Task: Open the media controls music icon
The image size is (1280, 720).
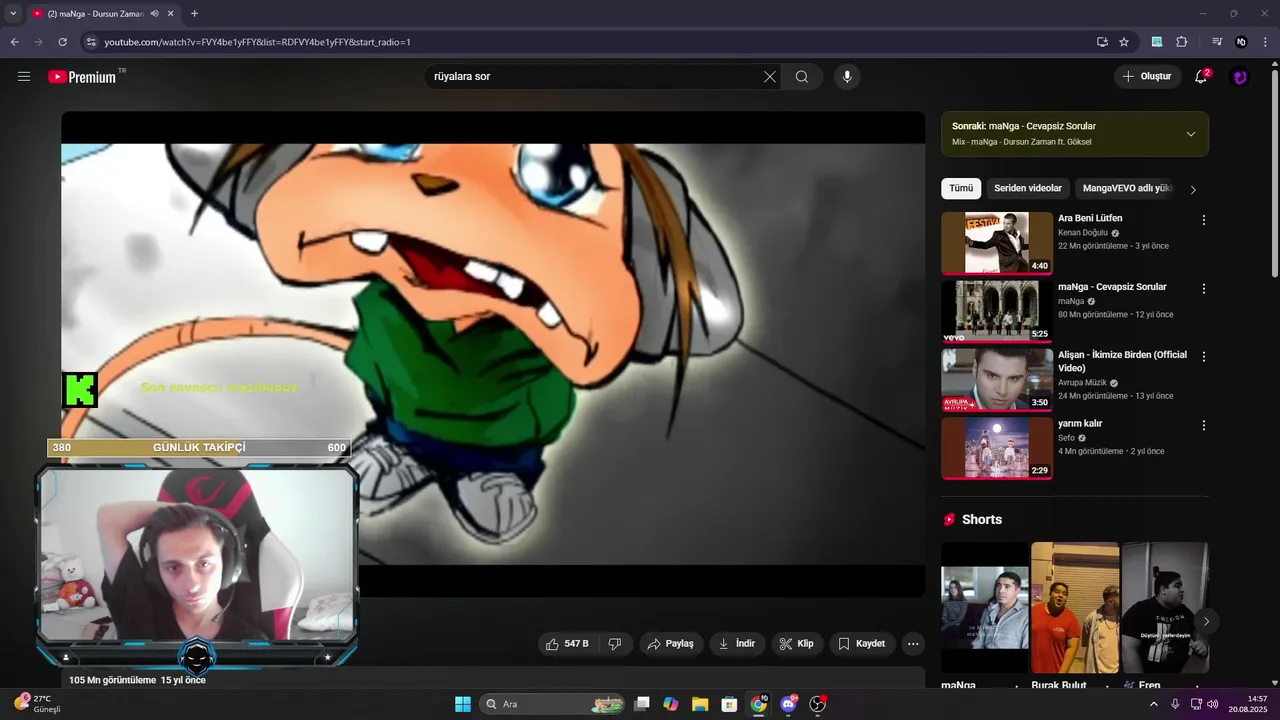Action: (x=1217, y=42)
